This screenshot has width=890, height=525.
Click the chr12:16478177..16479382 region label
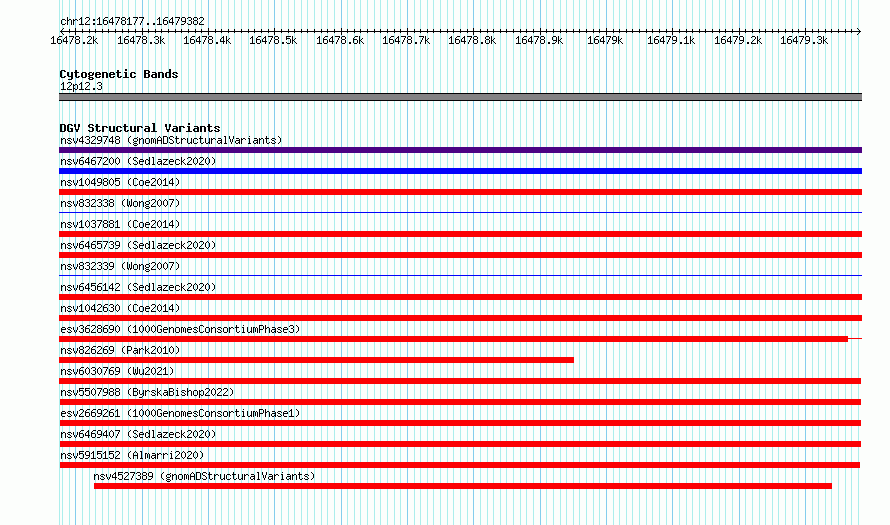(132, 21)
